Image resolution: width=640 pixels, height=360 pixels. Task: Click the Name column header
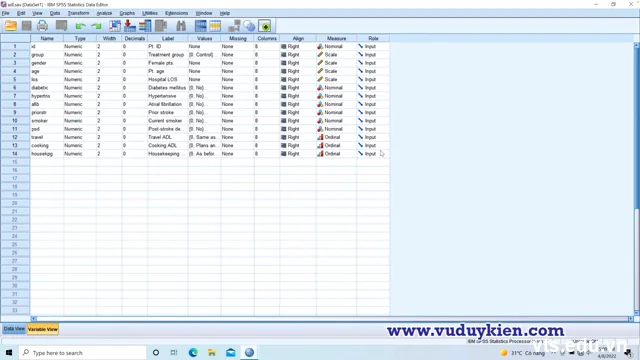pyautogui.click(x=47, y=38)
